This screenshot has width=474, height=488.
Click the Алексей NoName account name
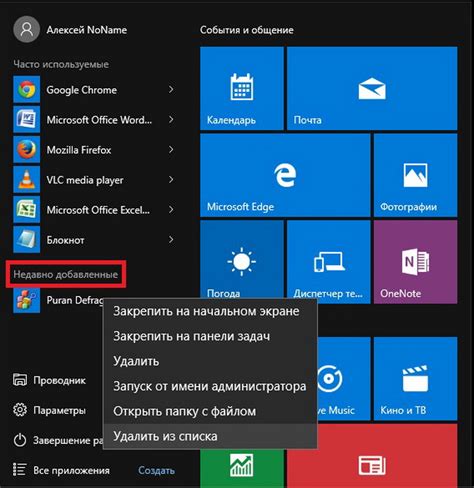point(87,30)
